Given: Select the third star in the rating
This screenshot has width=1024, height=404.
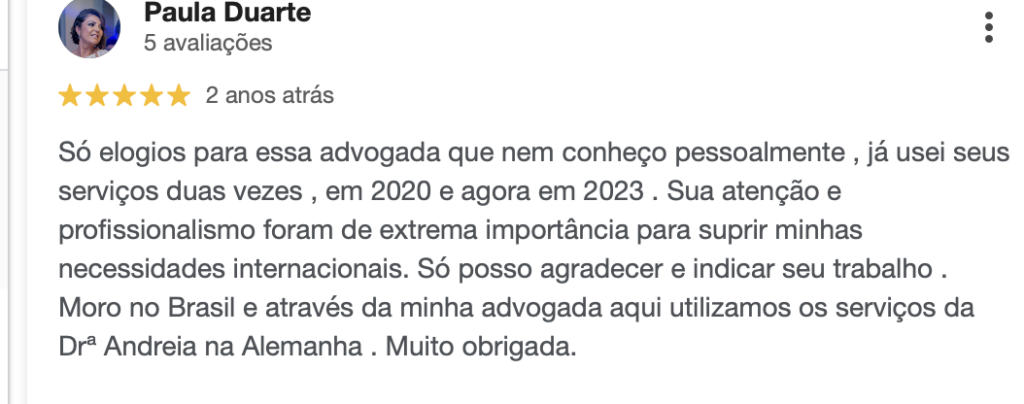Looking at the screenshot, I should coord(124,96).
